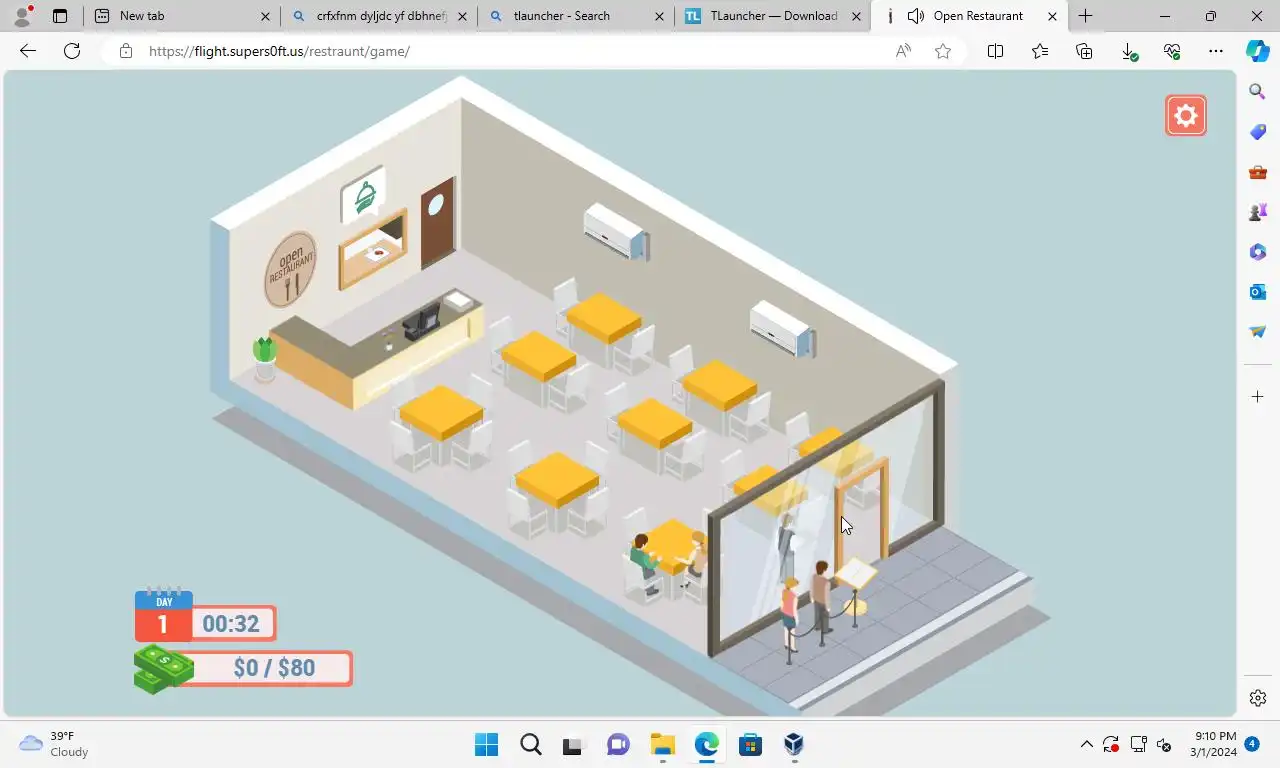Open the Downloads toolbar button

1129,51
